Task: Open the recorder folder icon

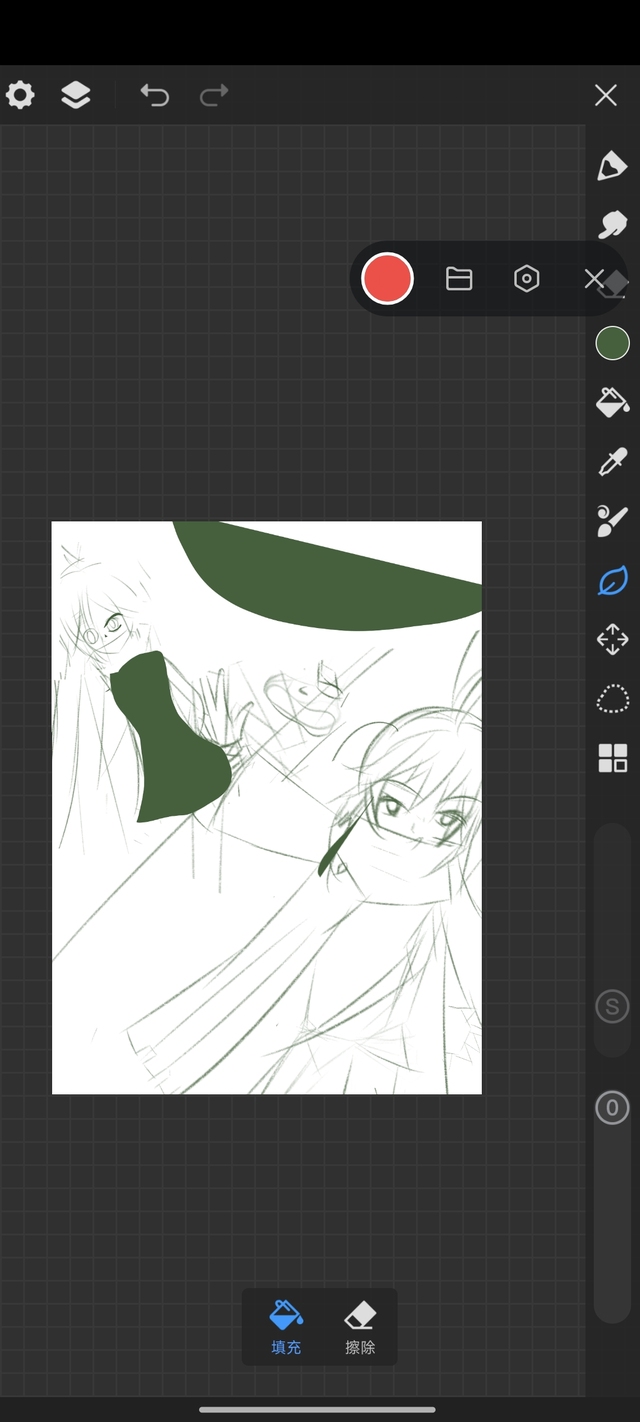Action: 459,279
